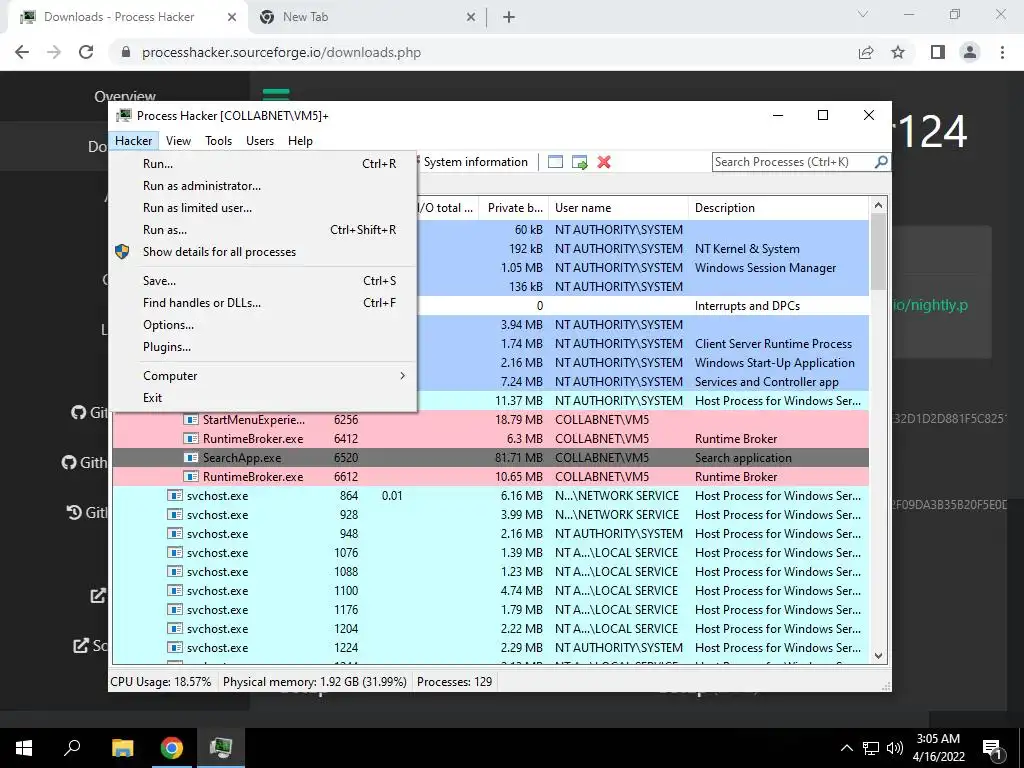Sort by the Private bytes column header
This screenshot has height=768, width=1024.
514,208
